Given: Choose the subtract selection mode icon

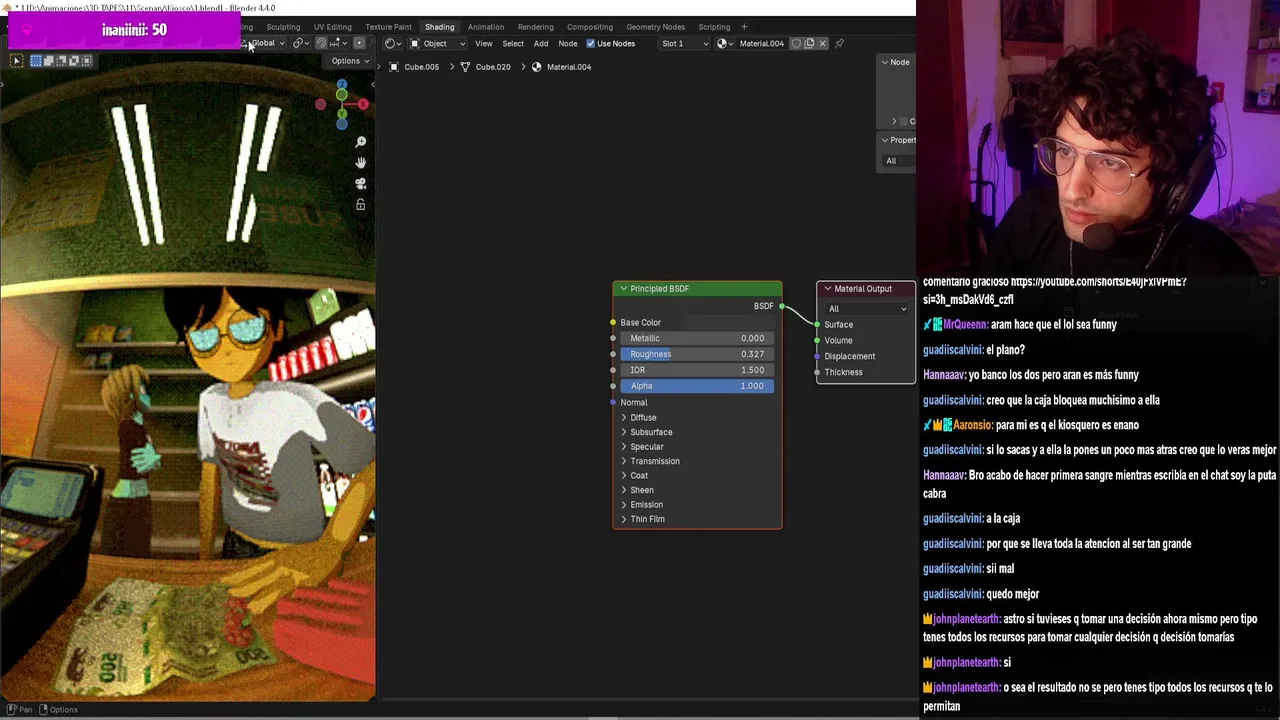Looking at the screenshot, I should pyautogui.click(x=61, y=61).
